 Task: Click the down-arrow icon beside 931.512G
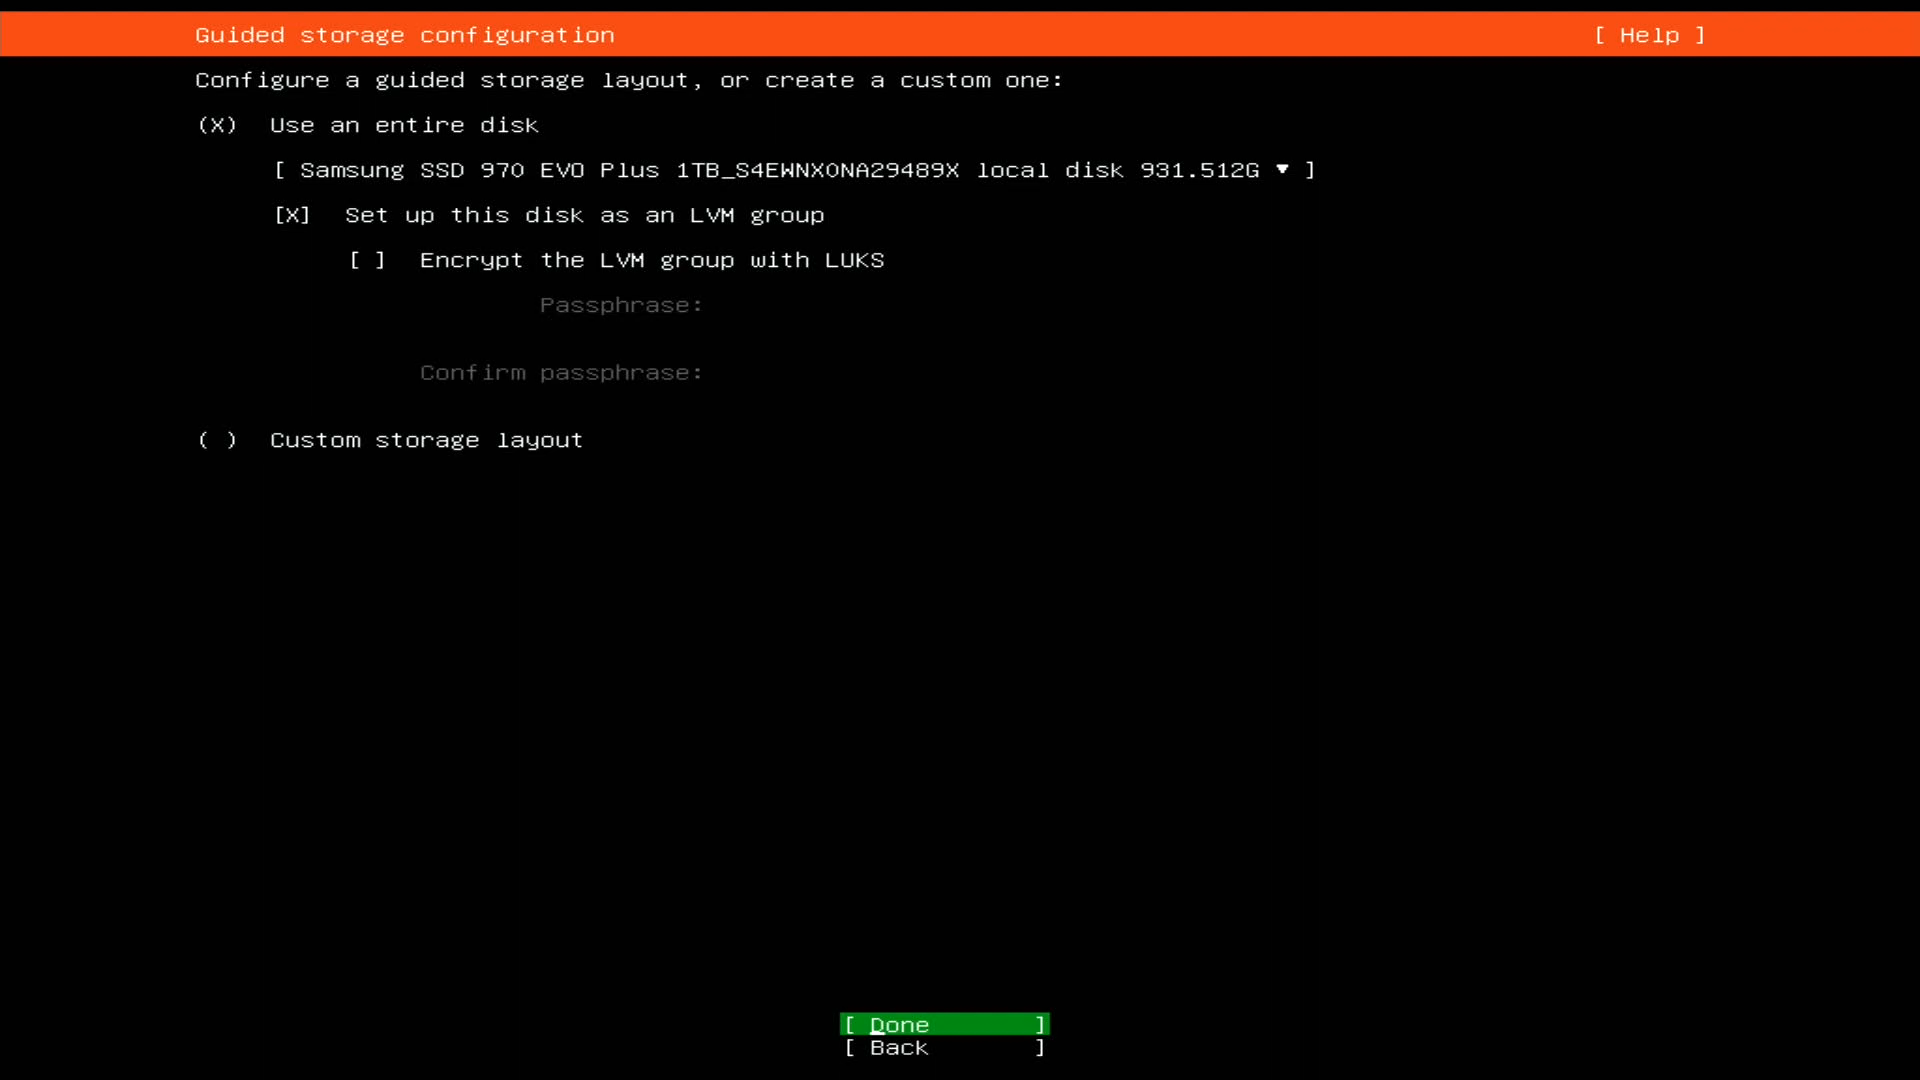(1282, 169)
